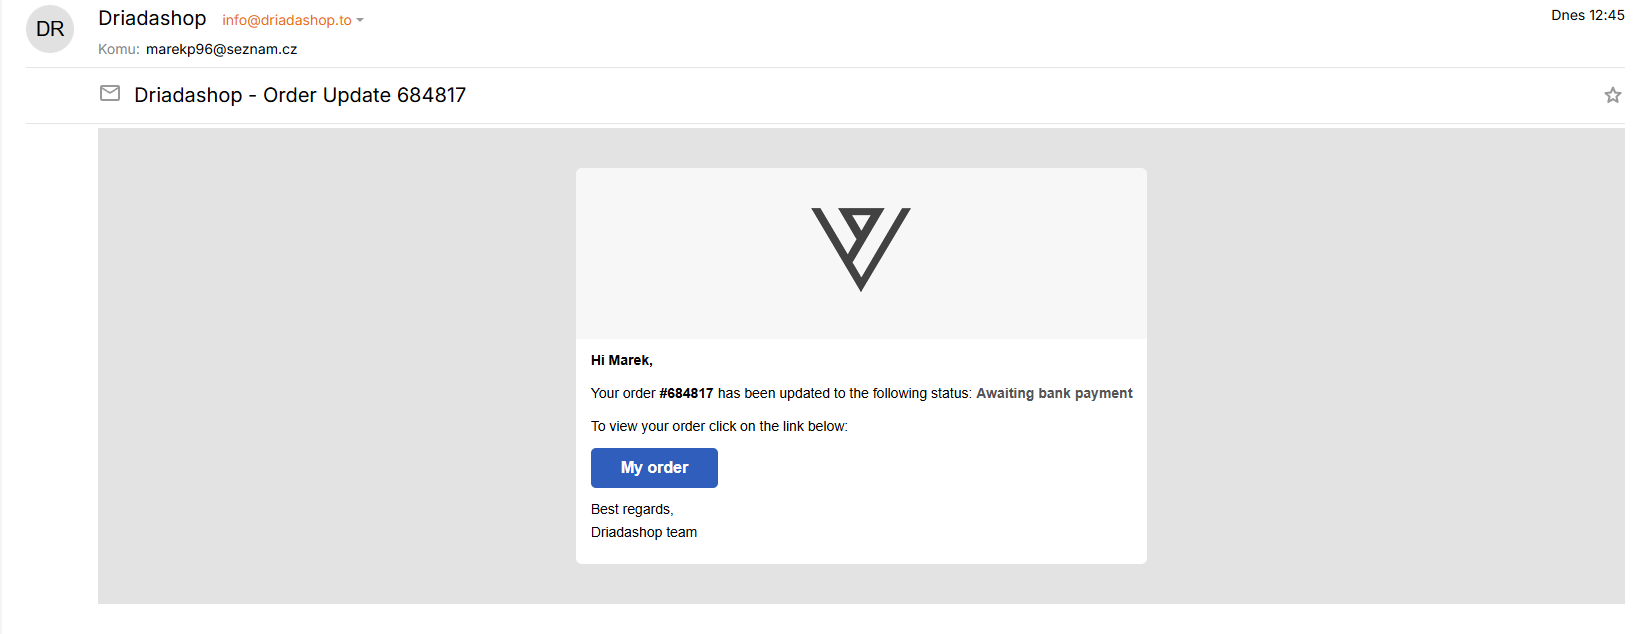Click the Best regards line
The height and width of the screenshot is (634, 1634).
[x=632, y=509]
